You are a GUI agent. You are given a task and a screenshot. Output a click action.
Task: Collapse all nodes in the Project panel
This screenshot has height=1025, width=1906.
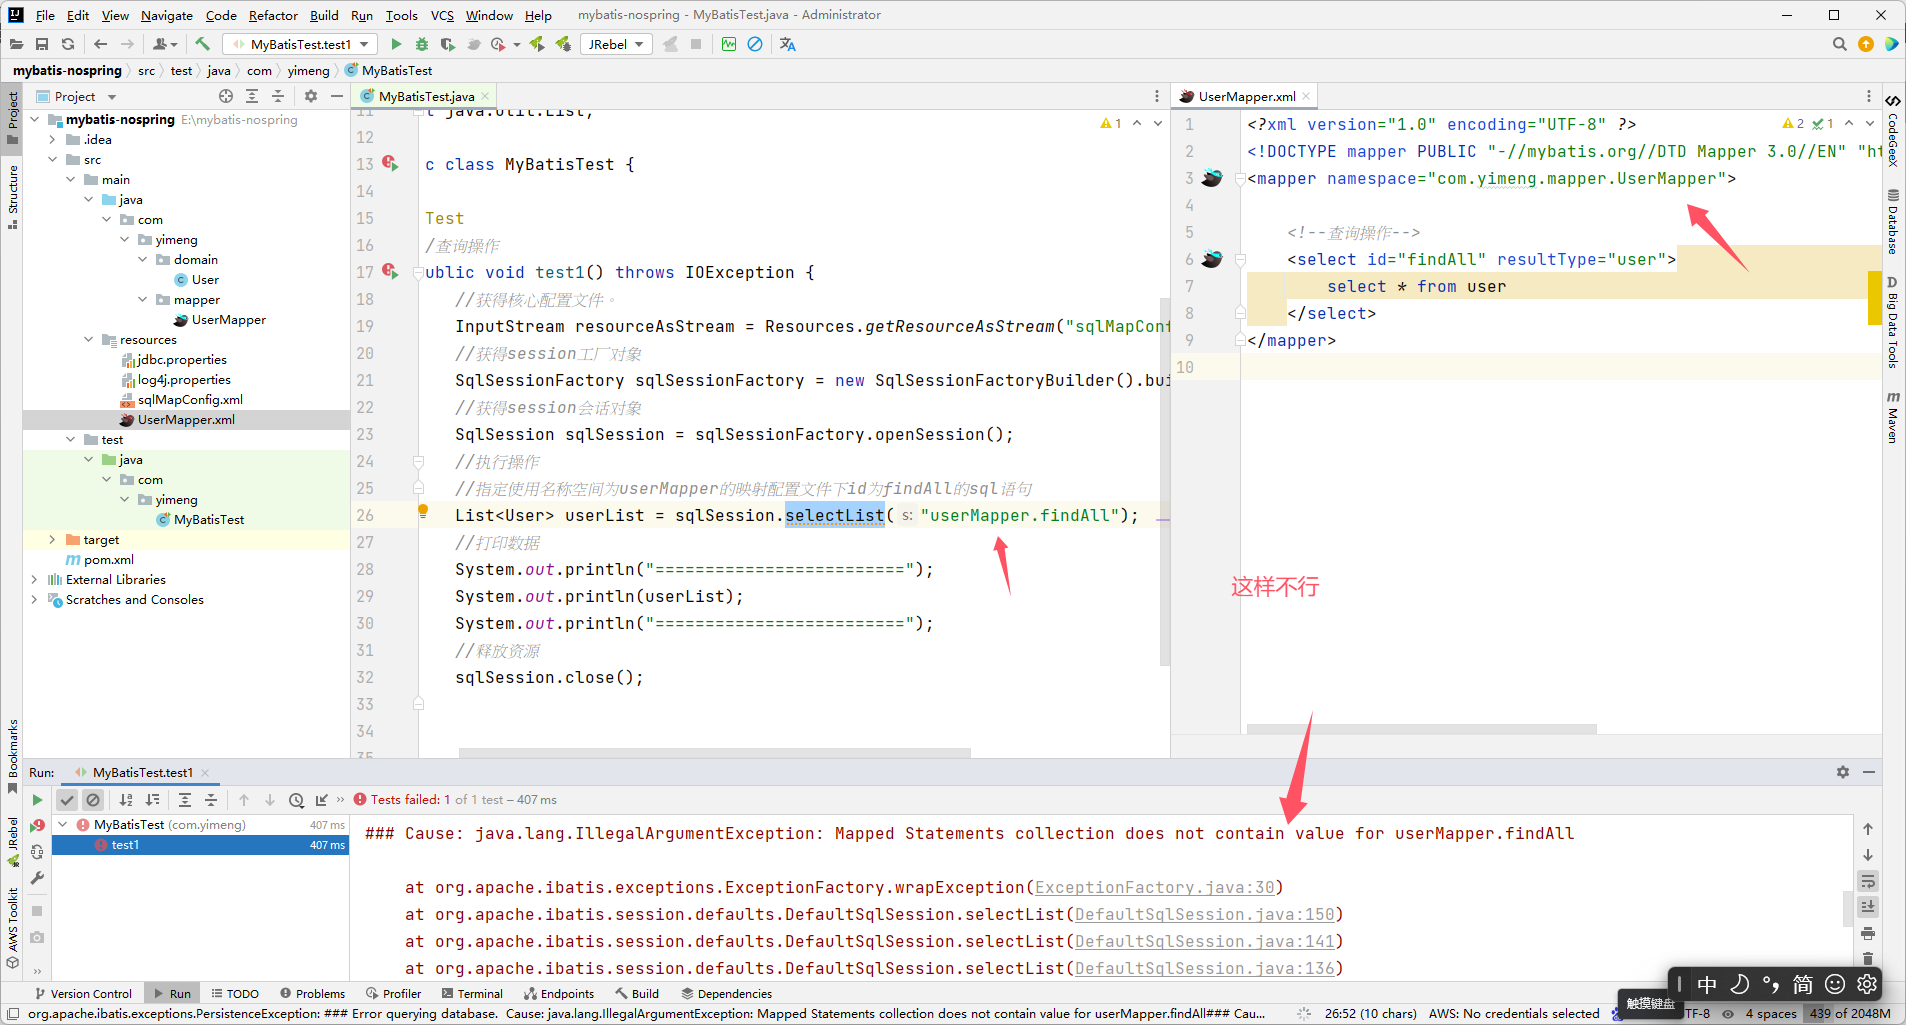point(278,96)
